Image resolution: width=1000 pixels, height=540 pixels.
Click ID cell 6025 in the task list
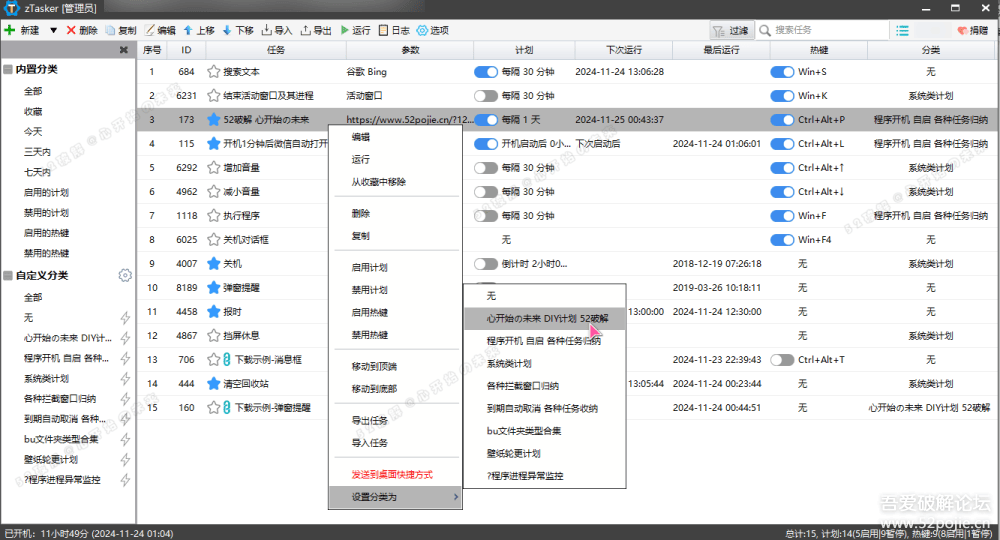pyautogui.click(x=186, y=240)
